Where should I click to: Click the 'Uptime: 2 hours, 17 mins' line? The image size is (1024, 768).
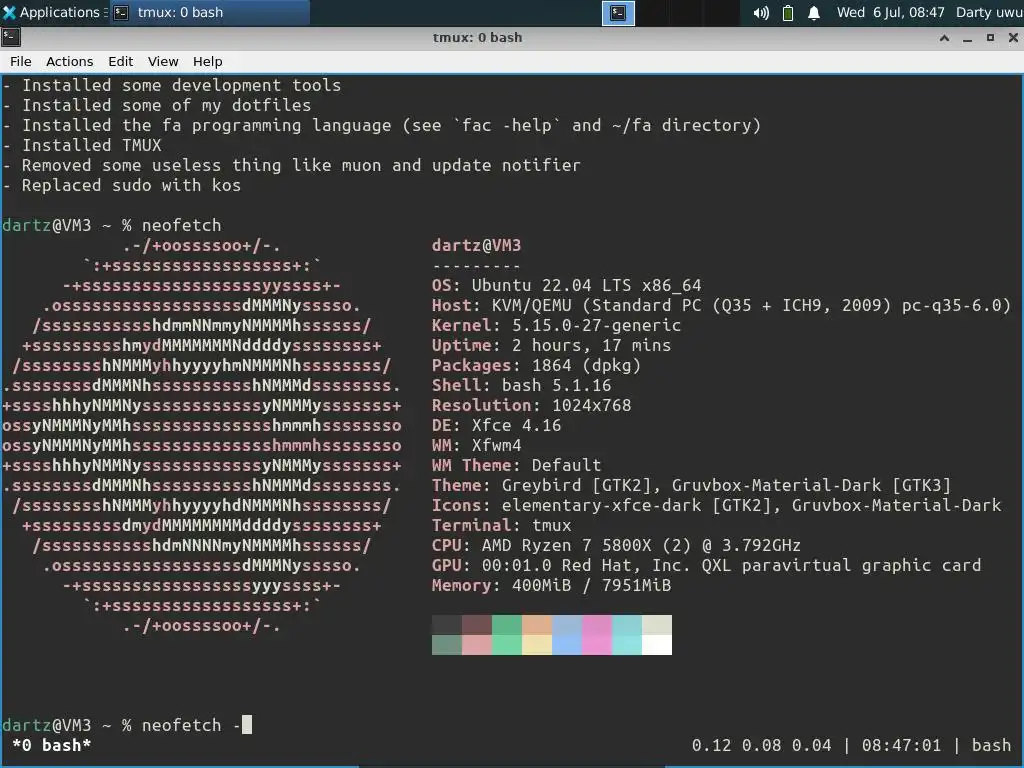551,345
